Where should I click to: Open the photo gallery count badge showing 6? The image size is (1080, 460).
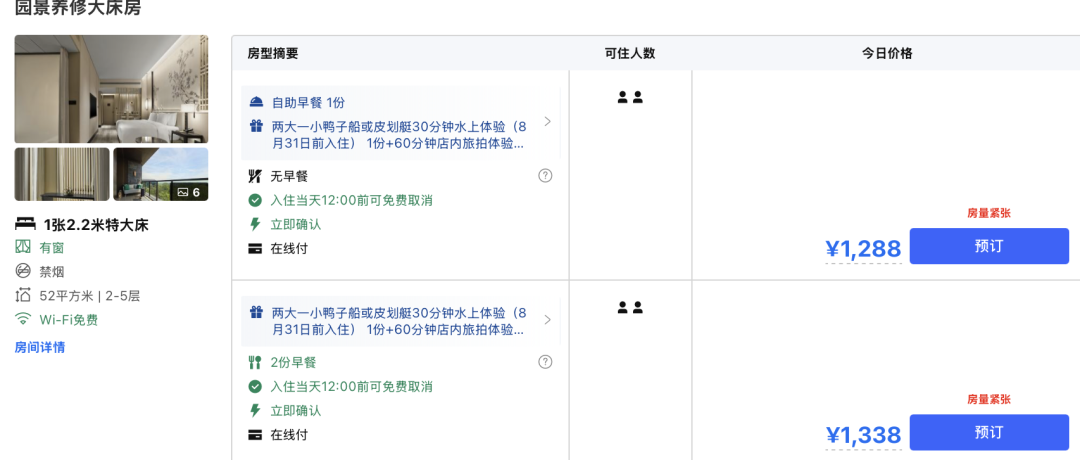[x=189, y=191]
